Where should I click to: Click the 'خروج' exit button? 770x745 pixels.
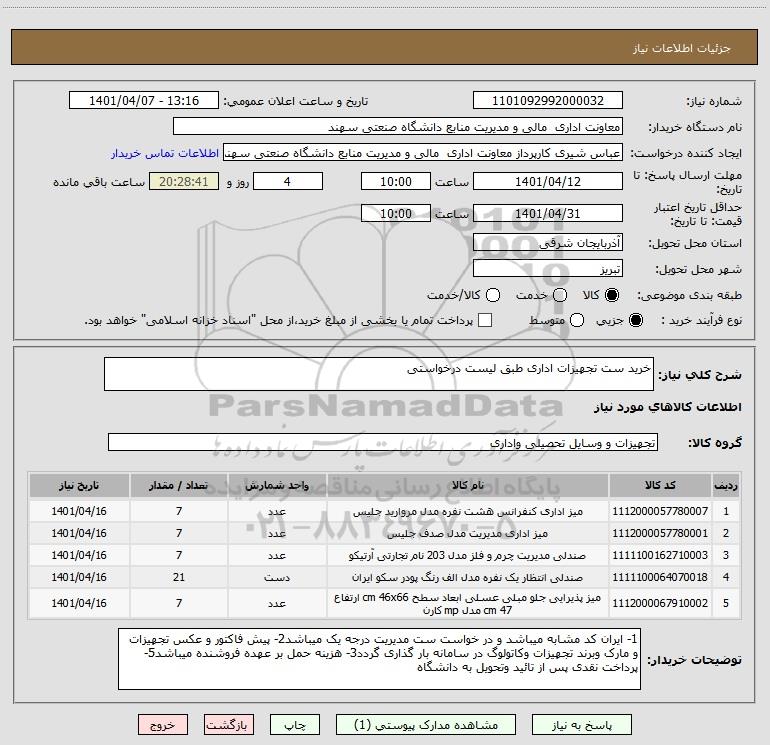[x=163, y=725]
